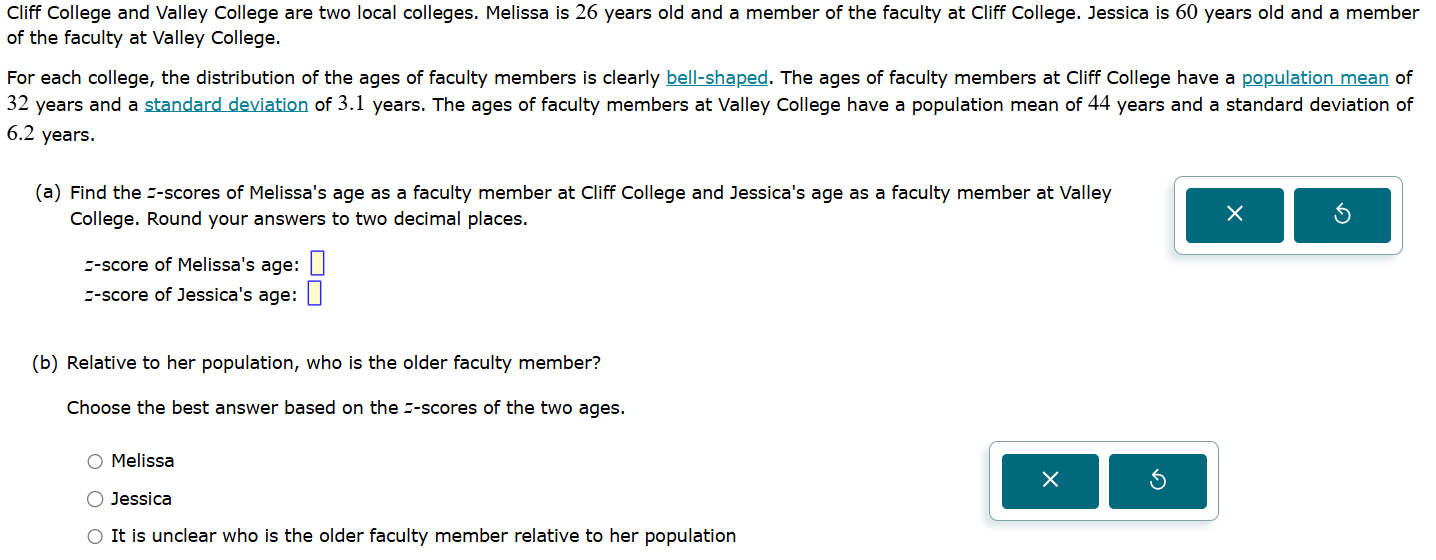Click the "z-score of Melissa's age:" label
Viewport: 1436px width, 560px height.
click(x=192, y=265)
